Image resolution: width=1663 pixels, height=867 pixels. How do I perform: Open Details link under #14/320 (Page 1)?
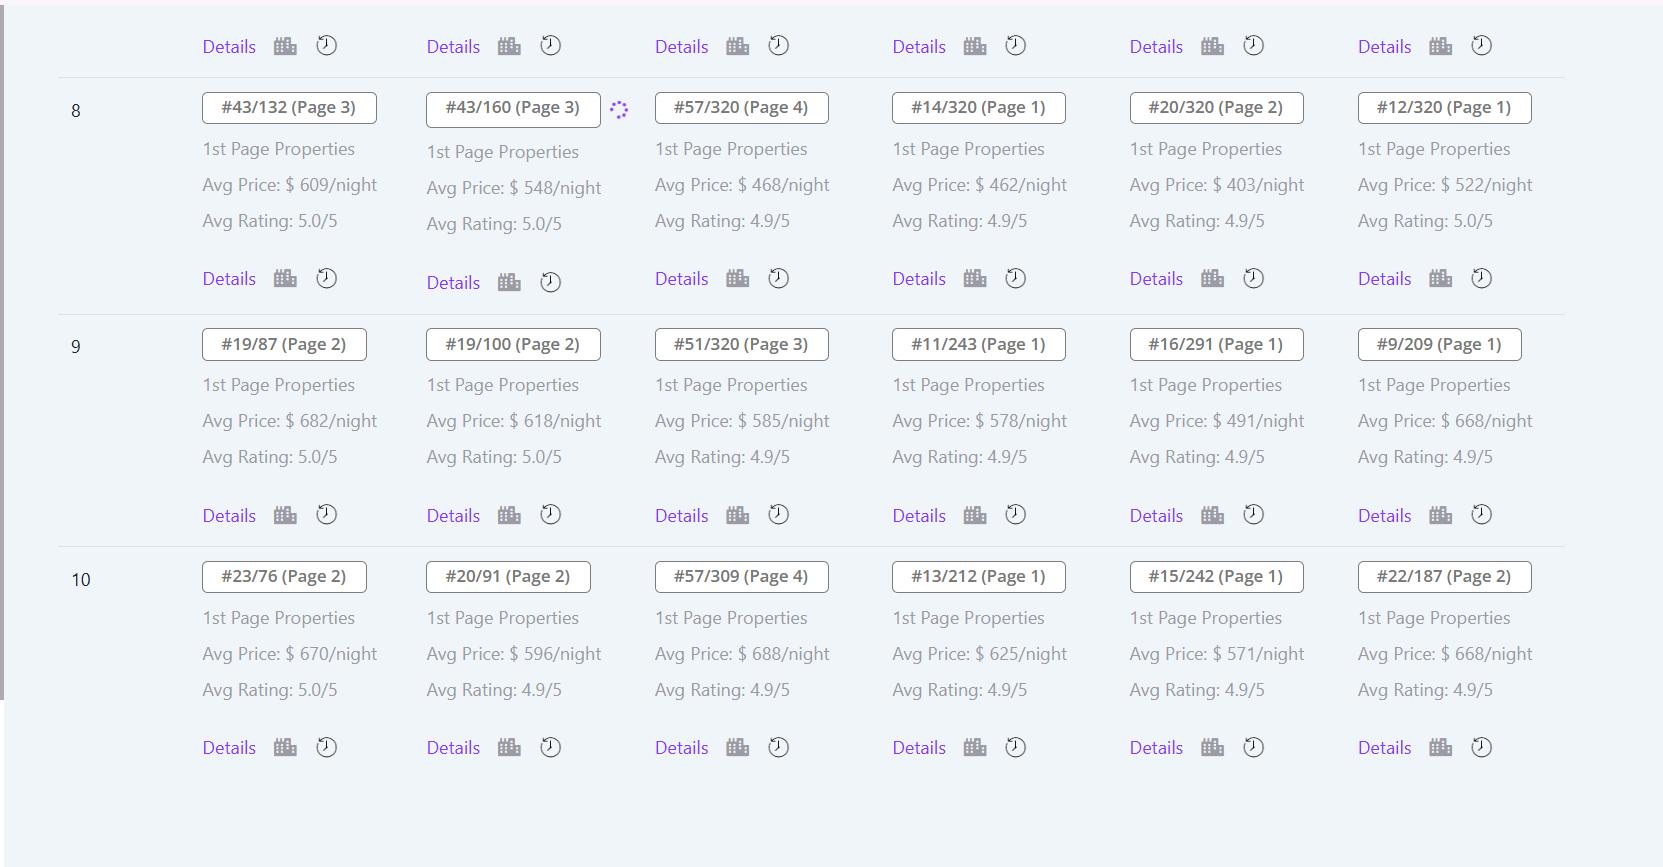click(x=919, y=279)
